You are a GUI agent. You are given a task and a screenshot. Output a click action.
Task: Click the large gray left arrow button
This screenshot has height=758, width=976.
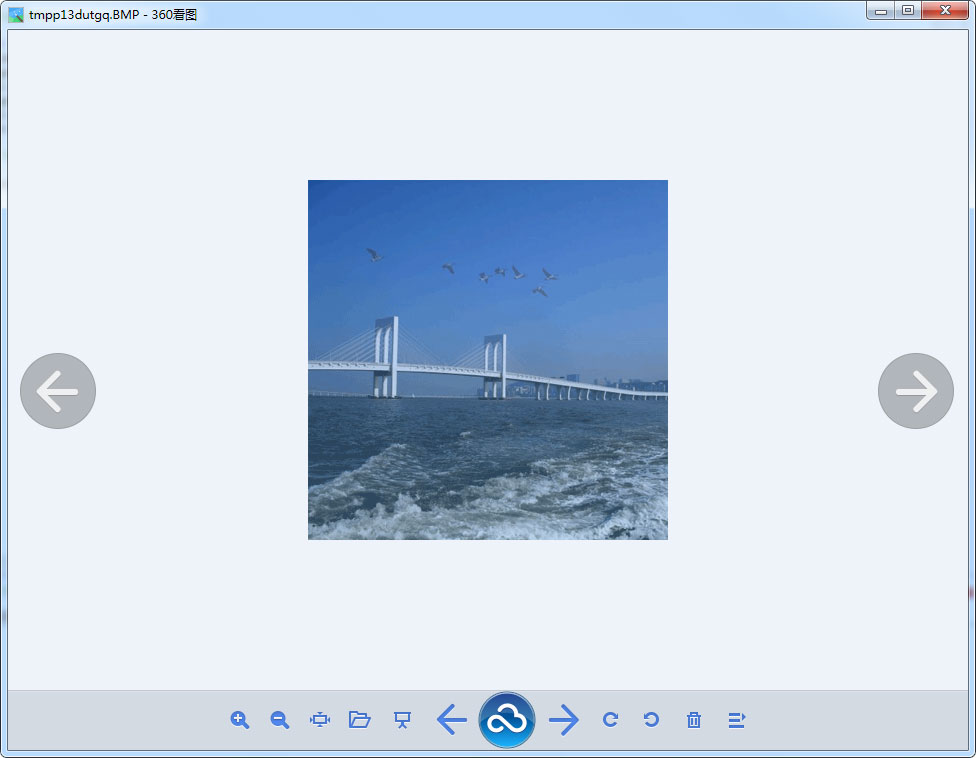point(58,391)
